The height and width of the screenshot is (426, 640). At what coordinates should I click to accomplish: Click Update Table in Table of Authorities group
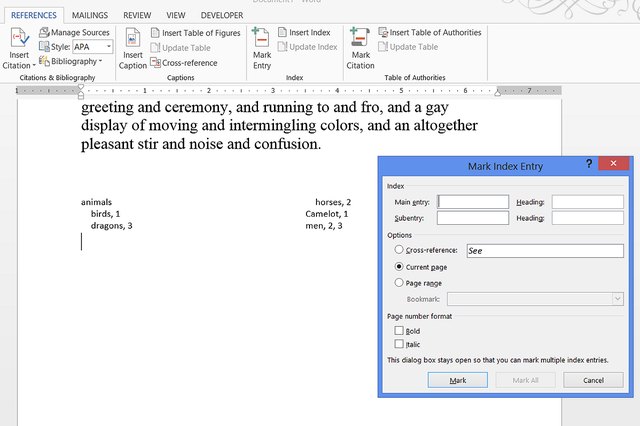408,47
